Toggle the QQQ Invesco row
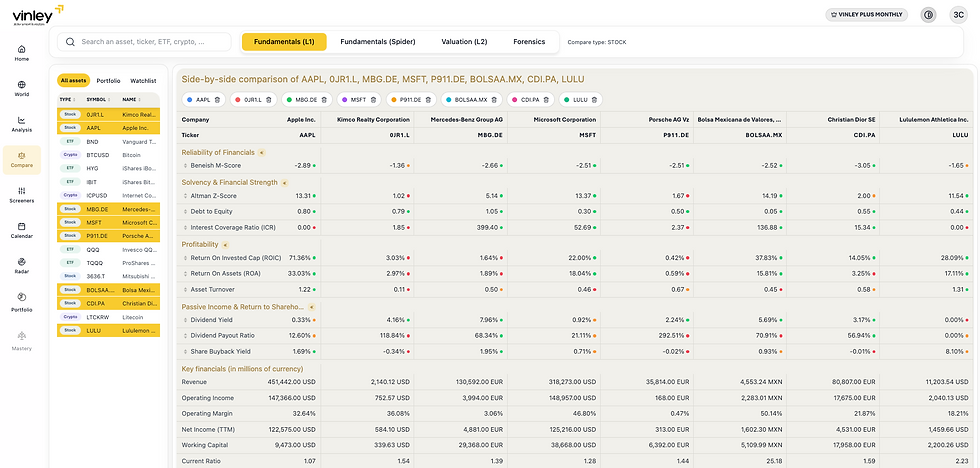Screen dimensions: 980x468 click(x=108, y=249)
